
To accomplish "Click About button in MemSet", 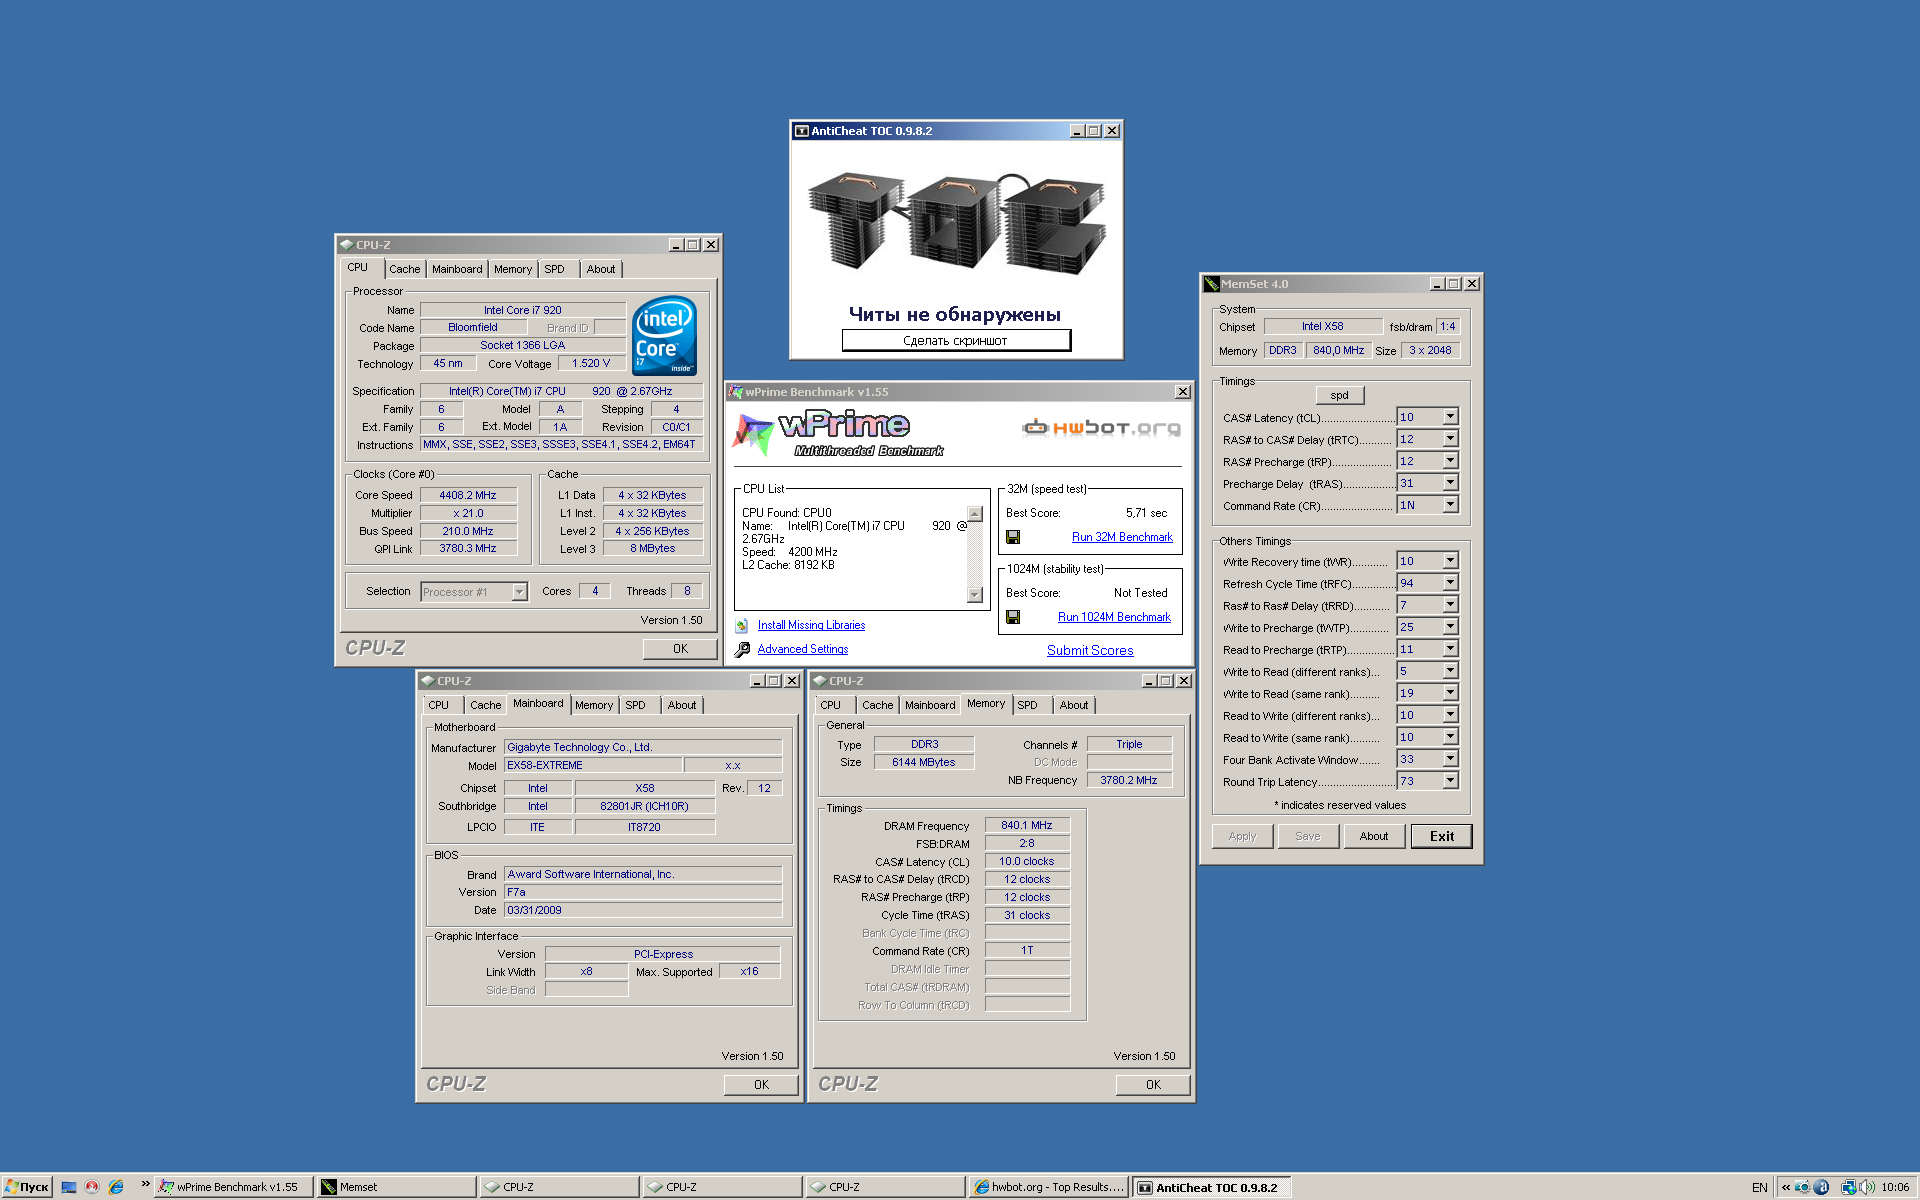I will pos(1373,836).
